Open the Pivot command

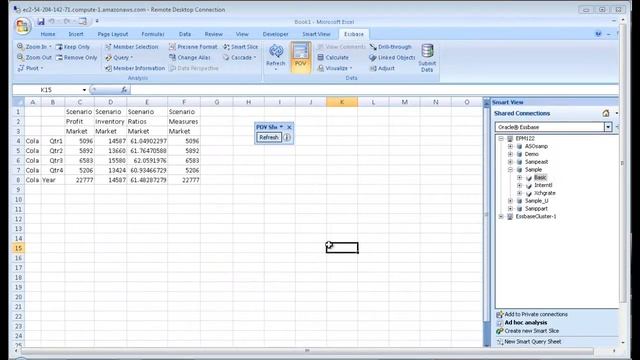pos(31,68)
